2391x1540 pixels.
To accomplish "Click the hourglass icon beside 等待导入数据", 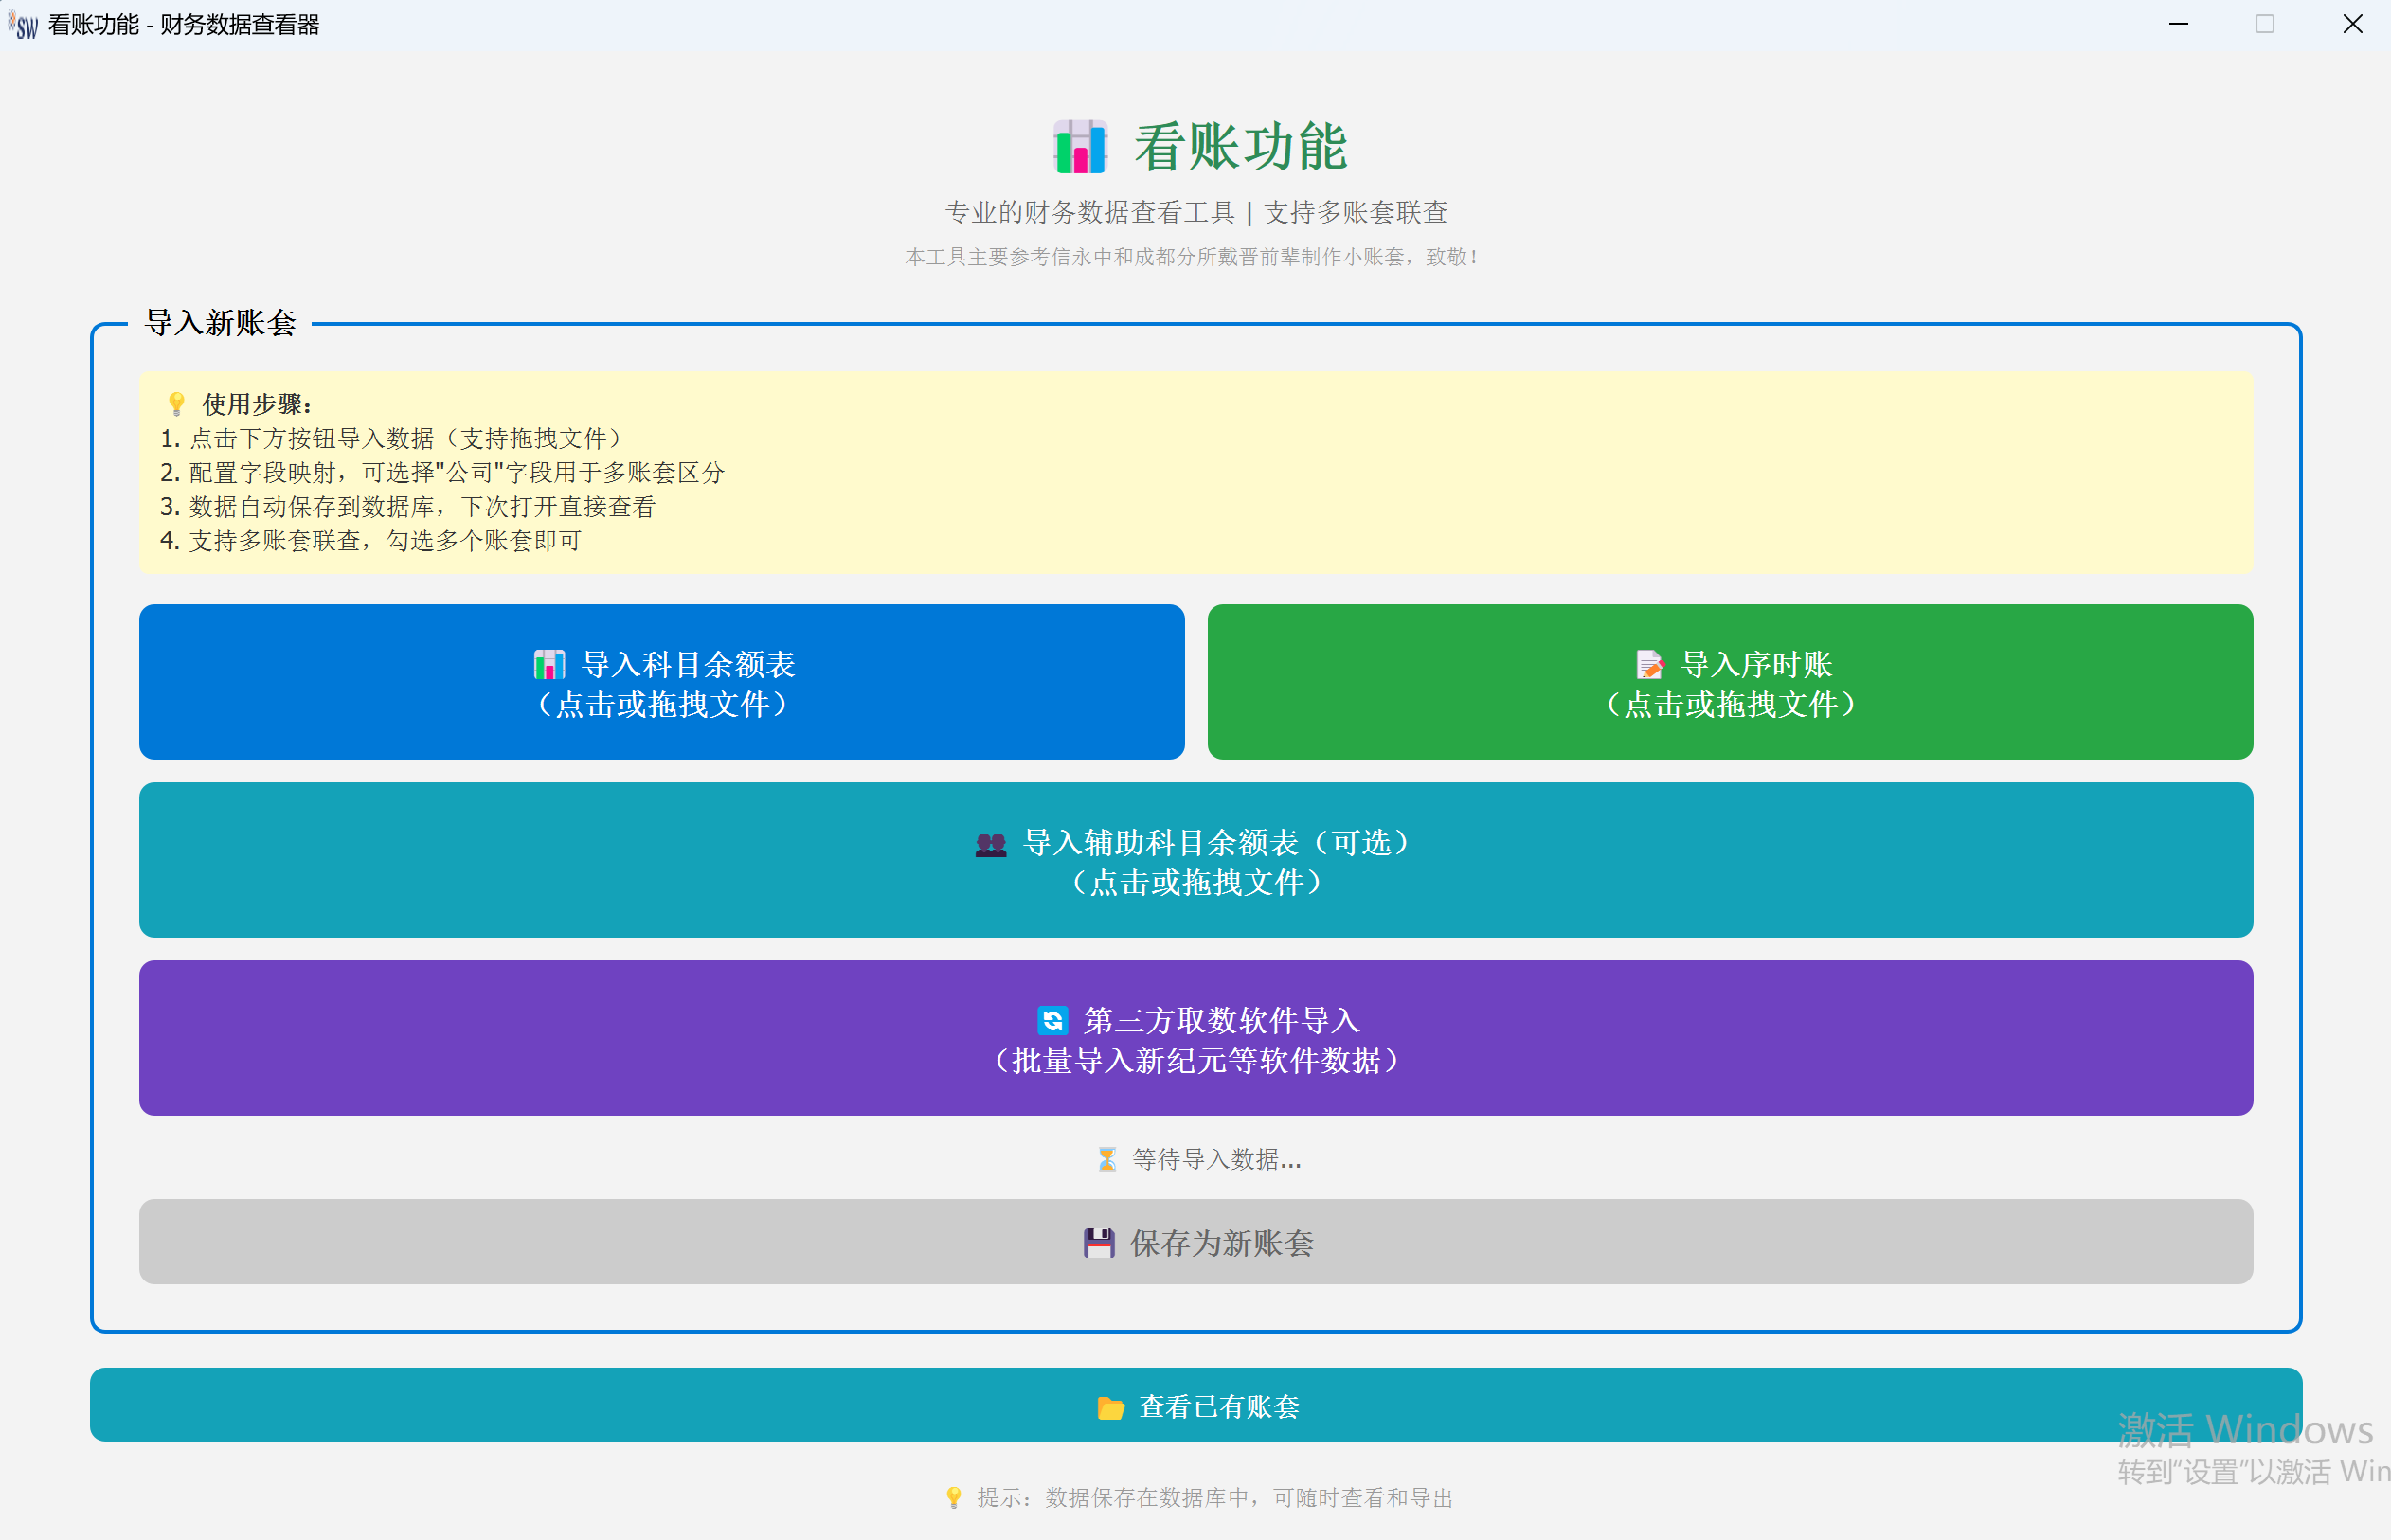I will coord(1106,1159).
